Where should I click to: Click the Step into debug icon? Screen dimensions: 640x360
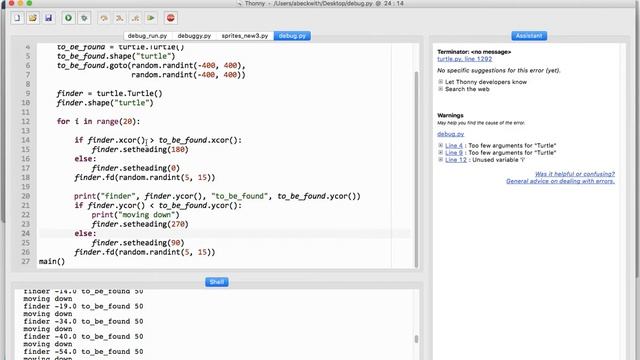pos(120,18)
